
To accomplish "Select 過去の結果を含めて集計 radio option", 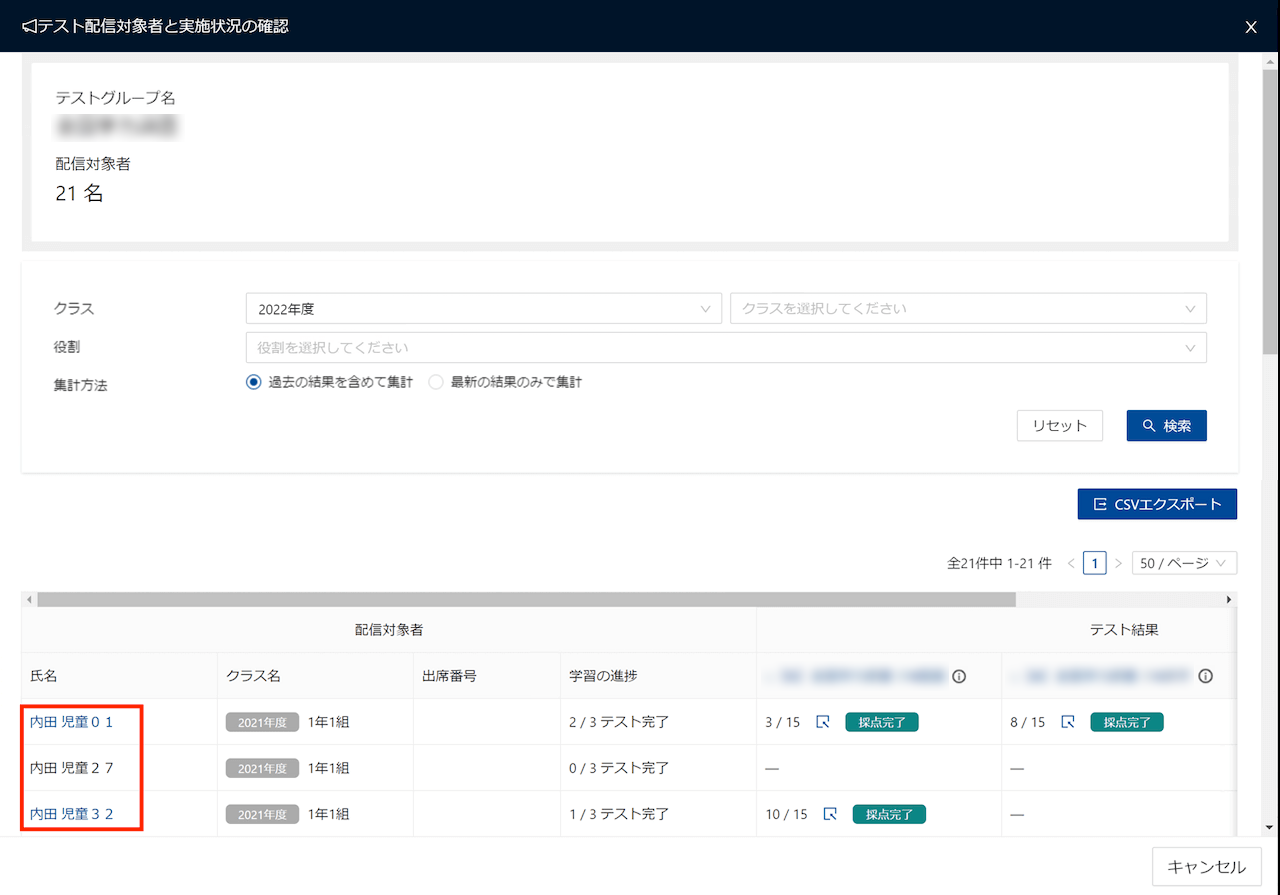I will [253, 382].
